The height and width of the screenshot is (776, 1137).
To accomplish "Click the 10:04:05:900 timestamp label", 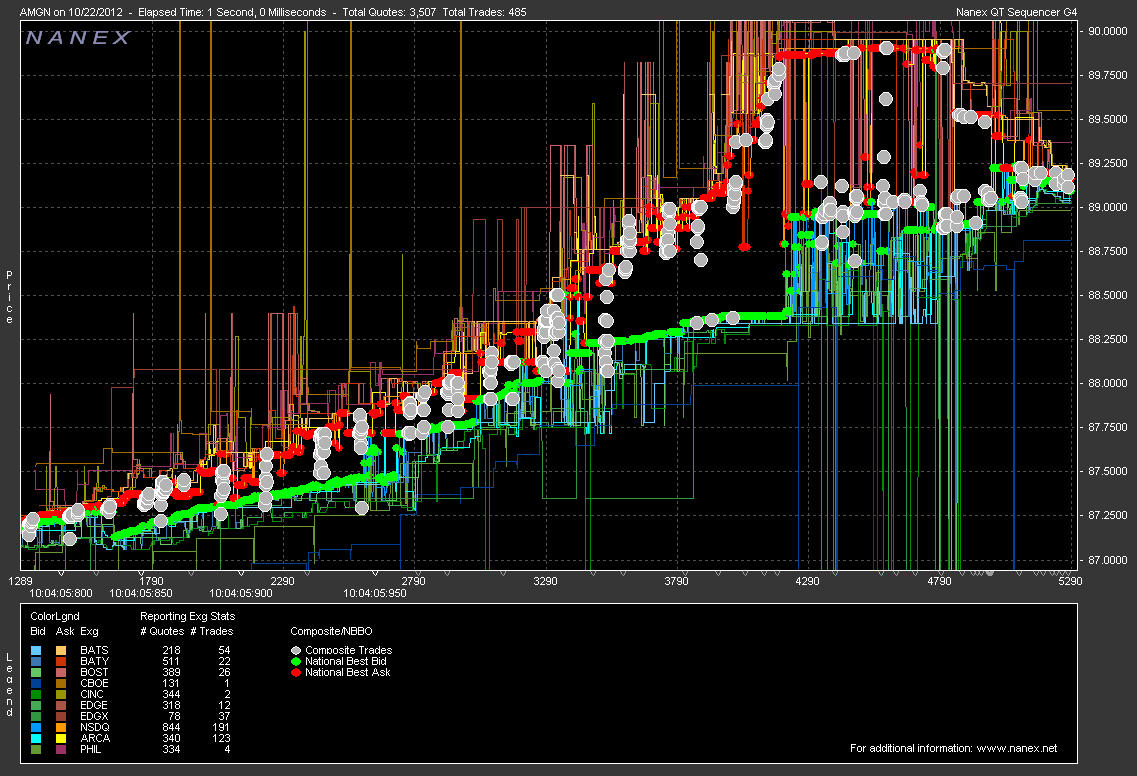I will 241,593.
